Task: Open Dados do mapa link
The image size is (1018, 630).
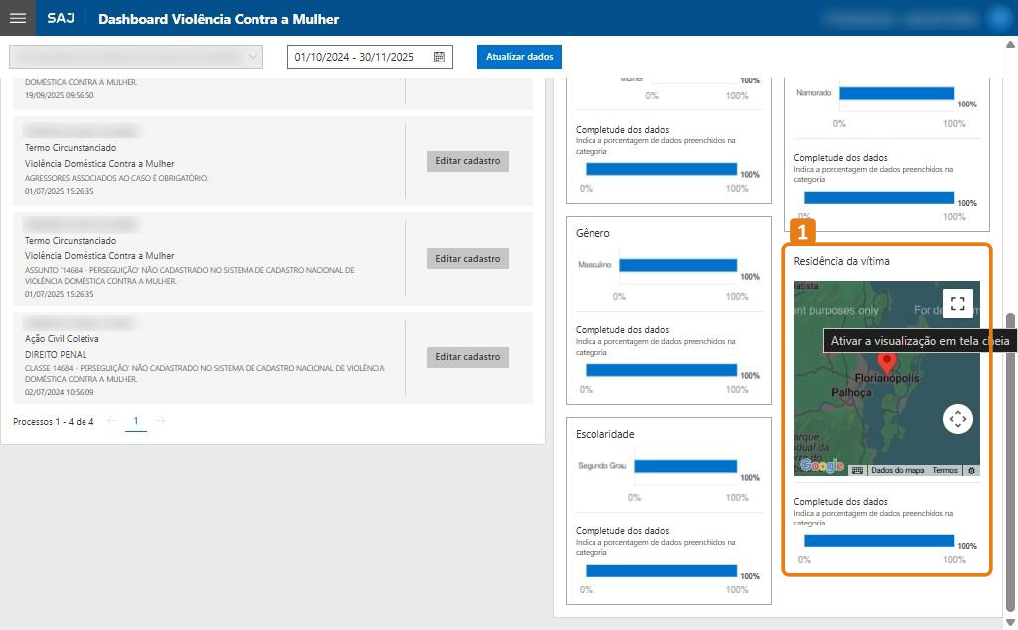Action: [897, 470]
